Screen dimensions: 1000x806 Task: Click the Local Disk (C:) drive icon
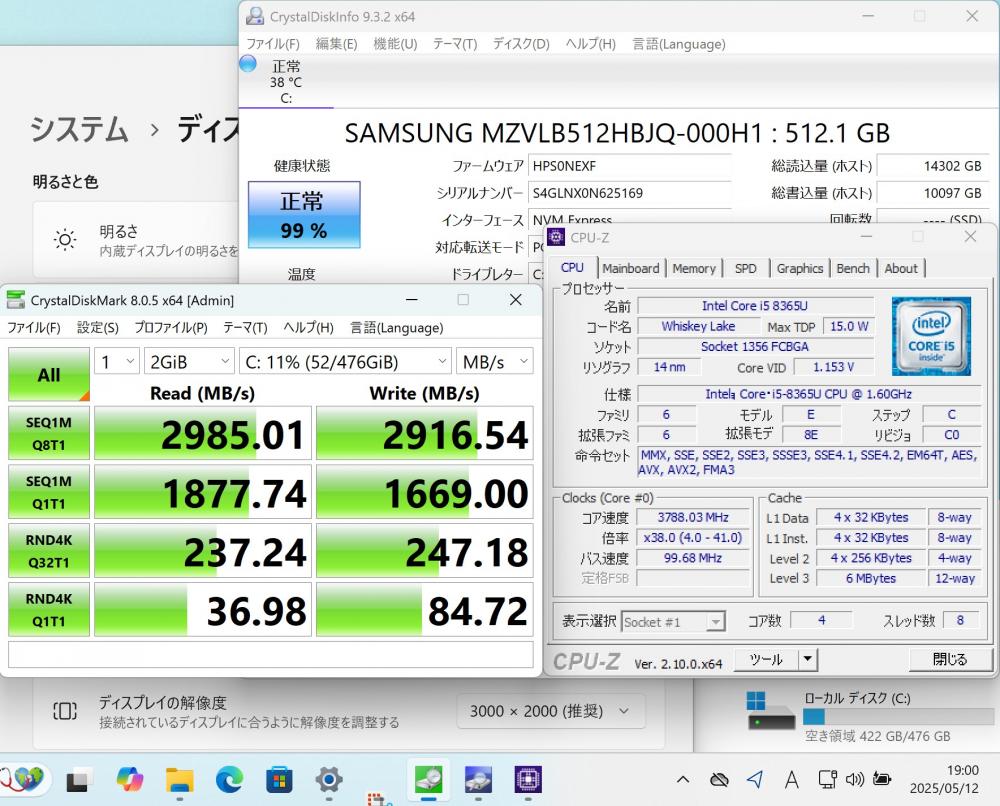(x=770, y=710)
